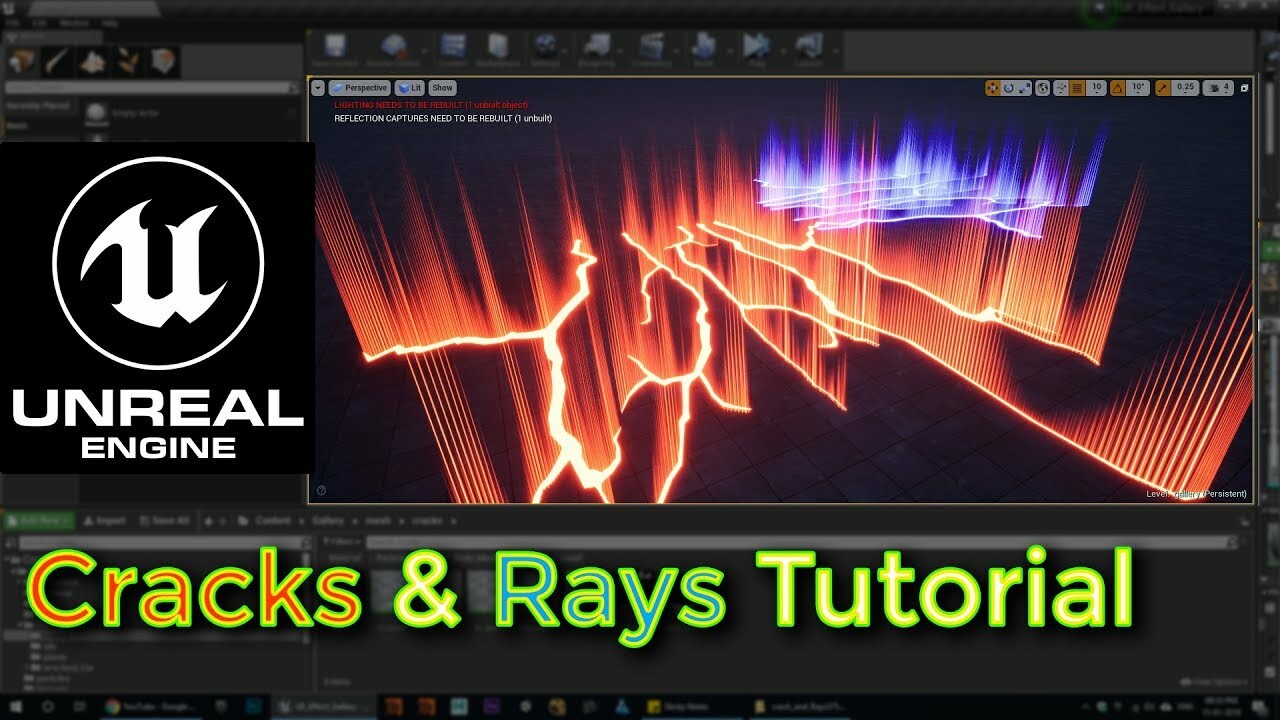Go to Content in the breadcrumb path

coord(272,520)
